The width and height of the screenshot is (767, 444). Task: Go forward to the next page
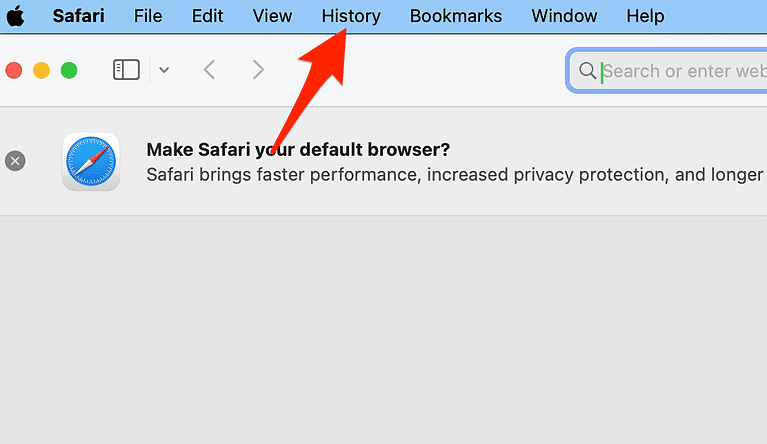click(x=258, y=70)
